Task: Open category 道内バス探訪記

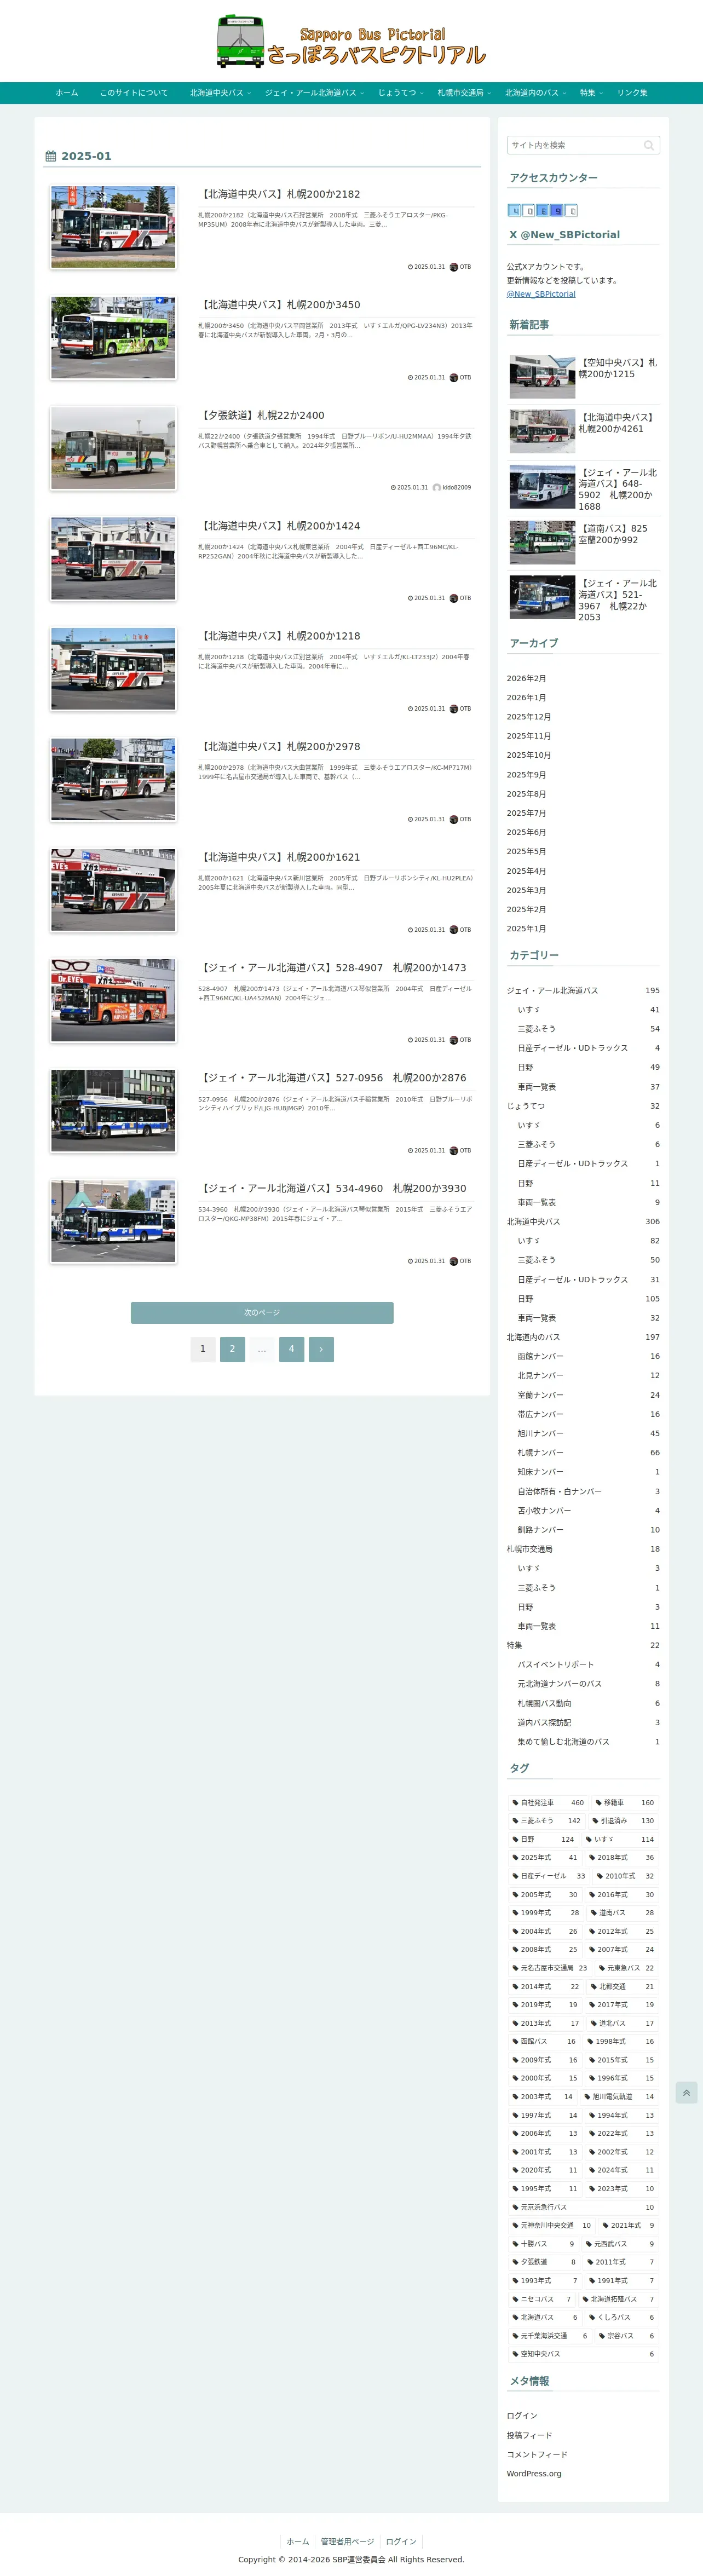Action: (x=588, y=1723)
